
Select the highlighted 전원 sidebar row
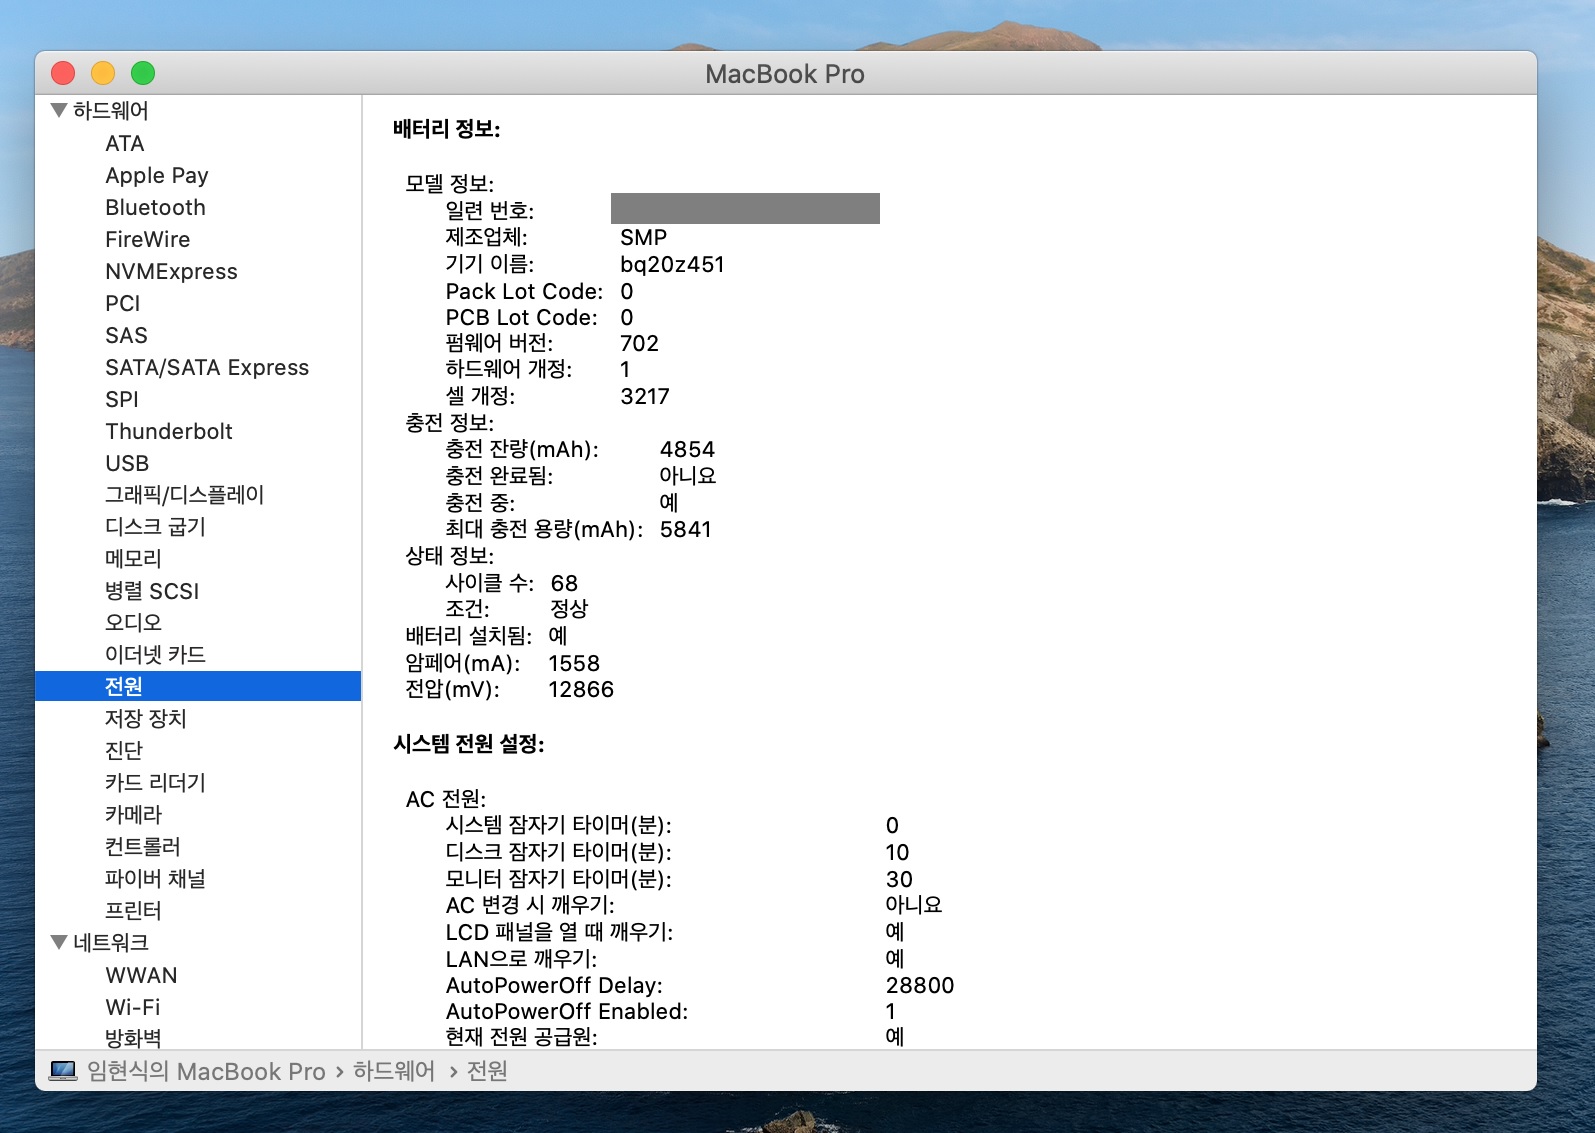point(198,686)
